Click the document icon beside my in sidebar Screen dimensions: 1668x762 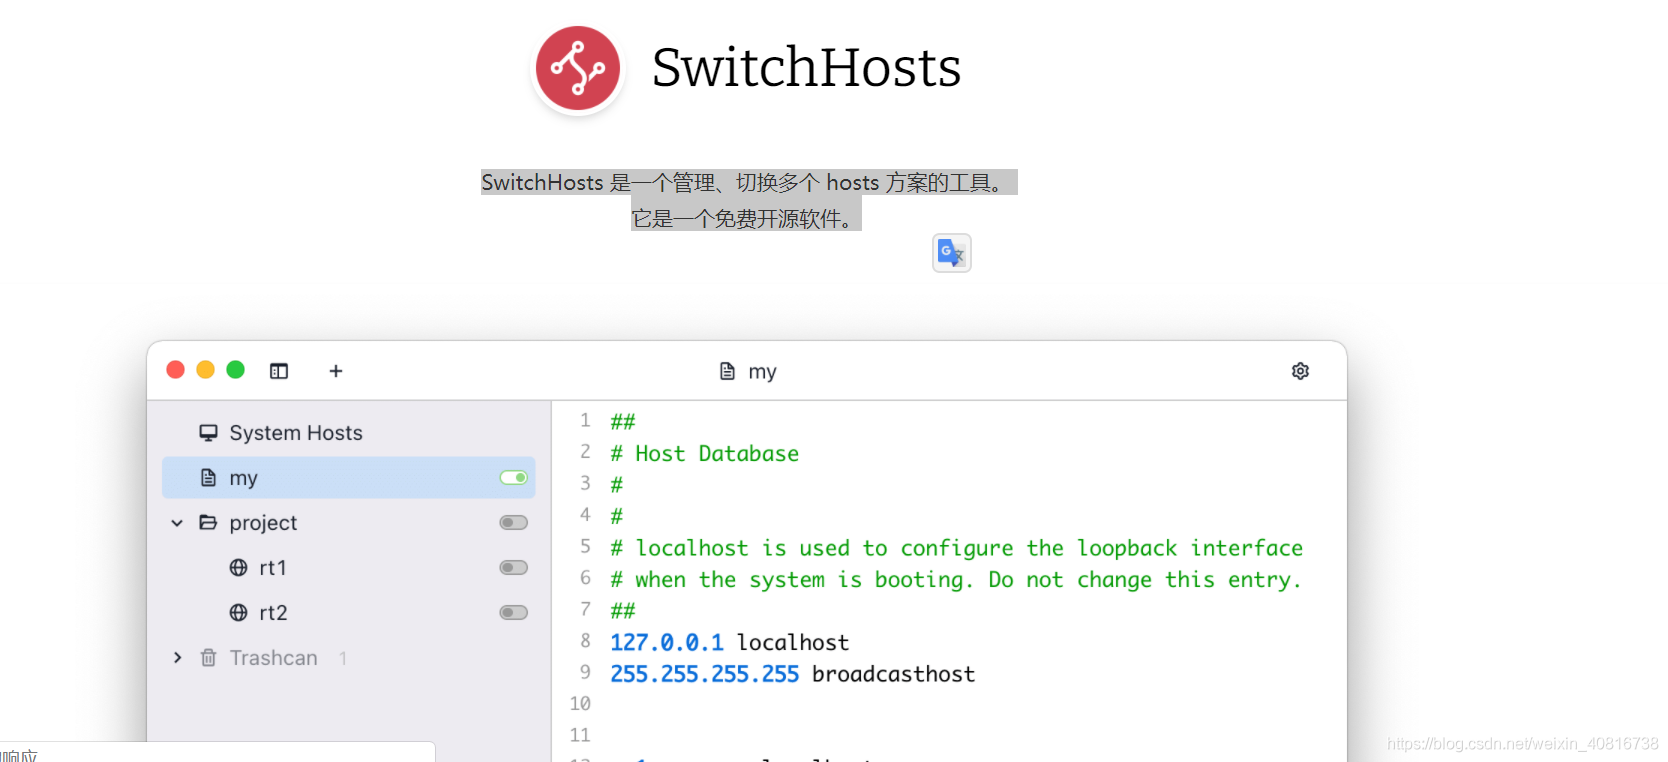208,478
